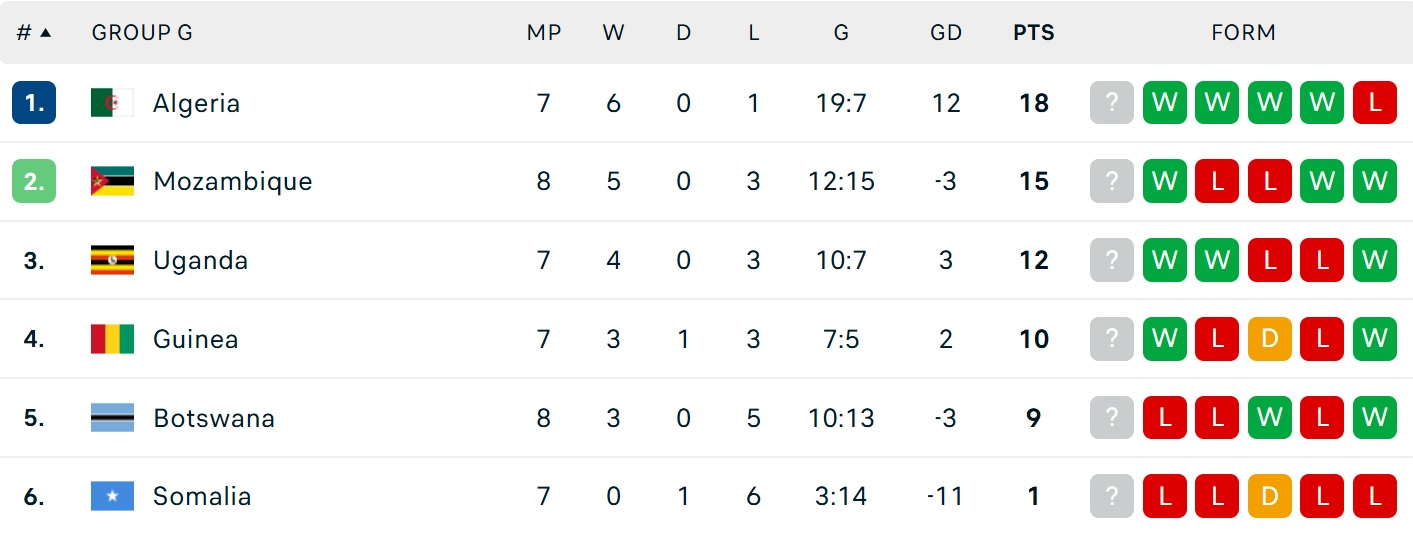
Task: Click the Algeria flag icon
Action: [112, 103]
